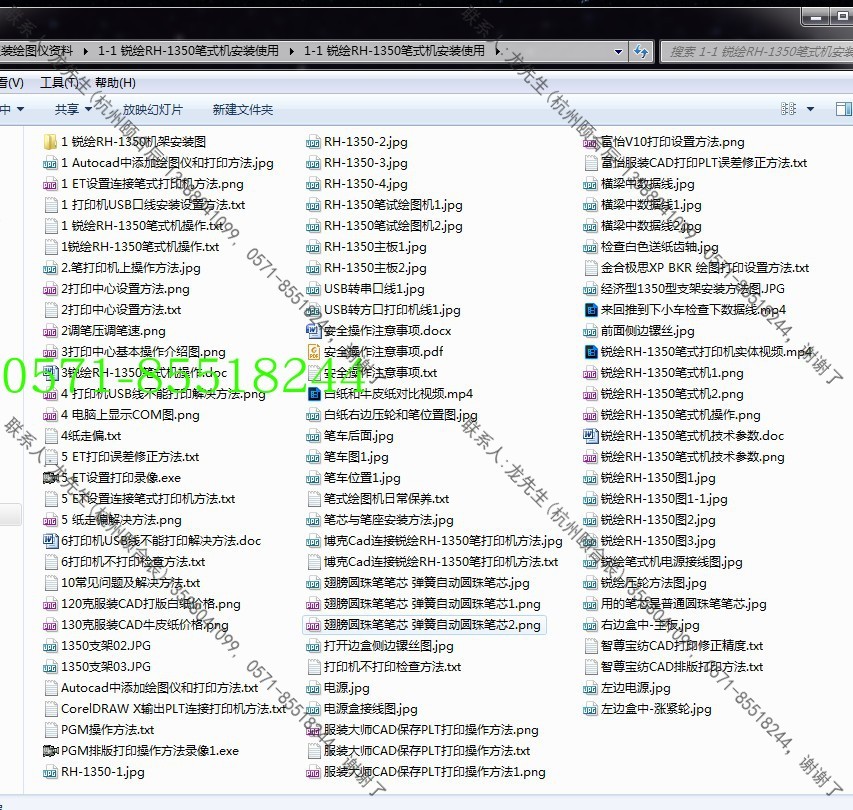
Task: Select text icon of PGM操作方法.txt
Action: coord(50,730)
